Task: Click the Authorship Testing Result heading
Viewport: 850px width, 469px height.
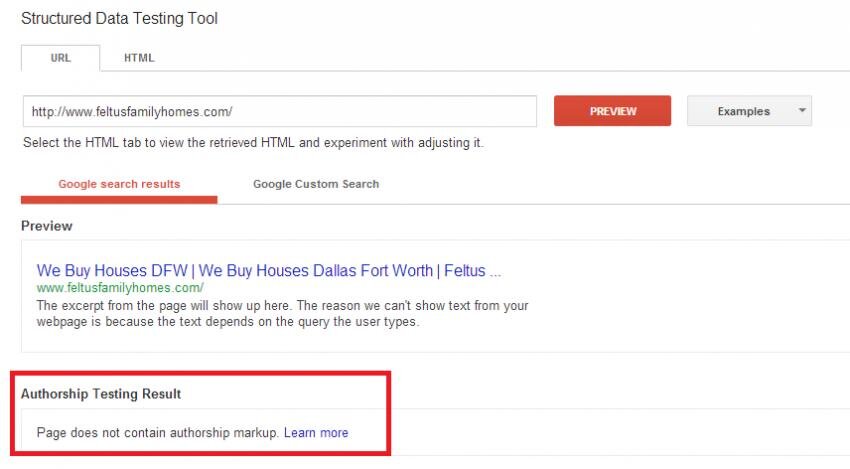Action: [x=101, y=394]
